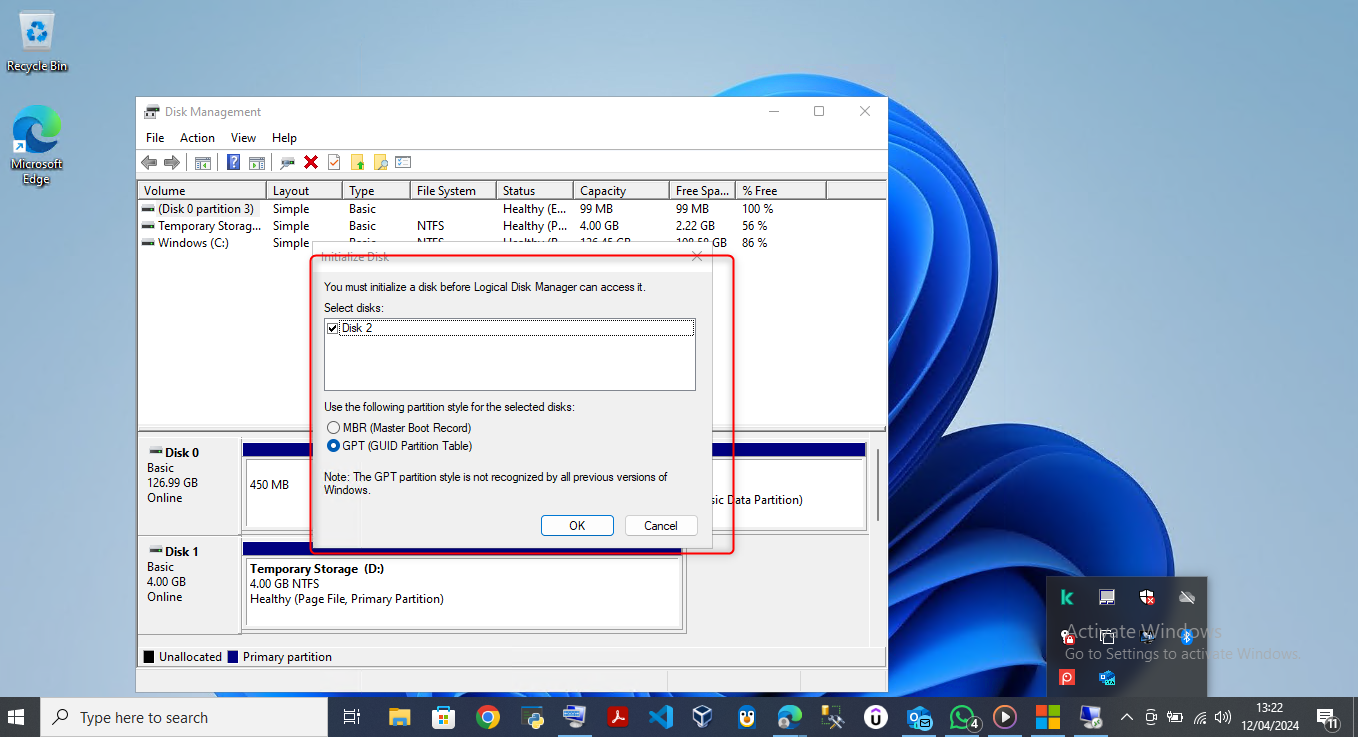This screenshot has width=1358, height=737.
Task: Launch Visual Studio Code from the taskbar
Action: click(x=660, y=717)
